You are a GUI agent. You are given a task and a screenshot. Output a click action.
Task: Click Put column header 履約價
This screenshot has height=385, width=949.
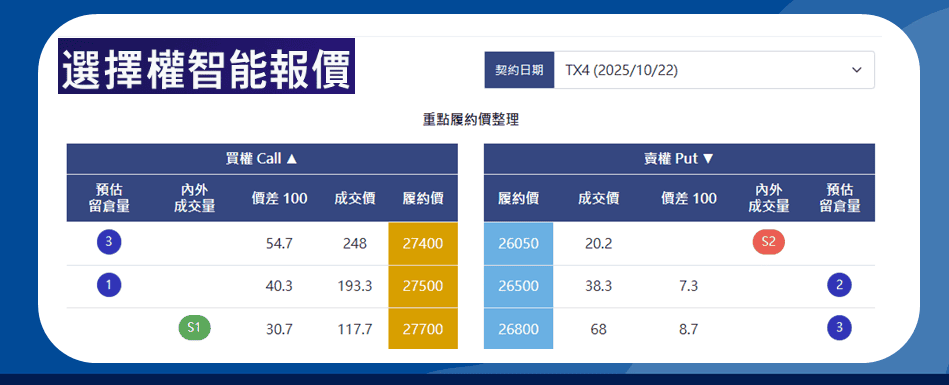[x=519, y=198]
